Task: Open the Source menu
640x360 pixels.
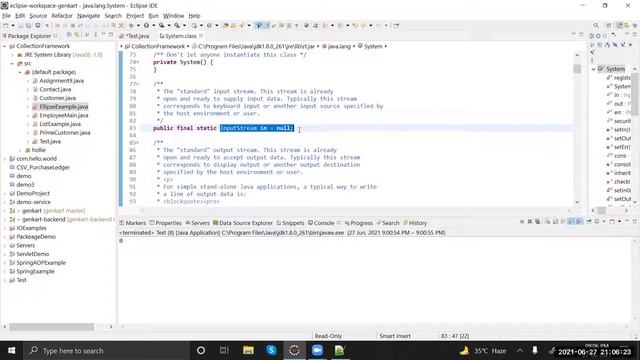Action: click(38, 16)
